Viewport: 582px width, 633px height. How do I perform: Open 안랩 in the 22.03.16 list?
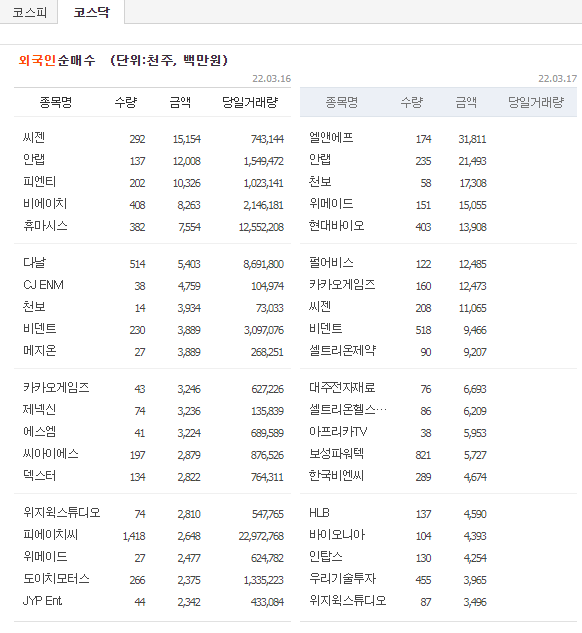coord(34,160)
